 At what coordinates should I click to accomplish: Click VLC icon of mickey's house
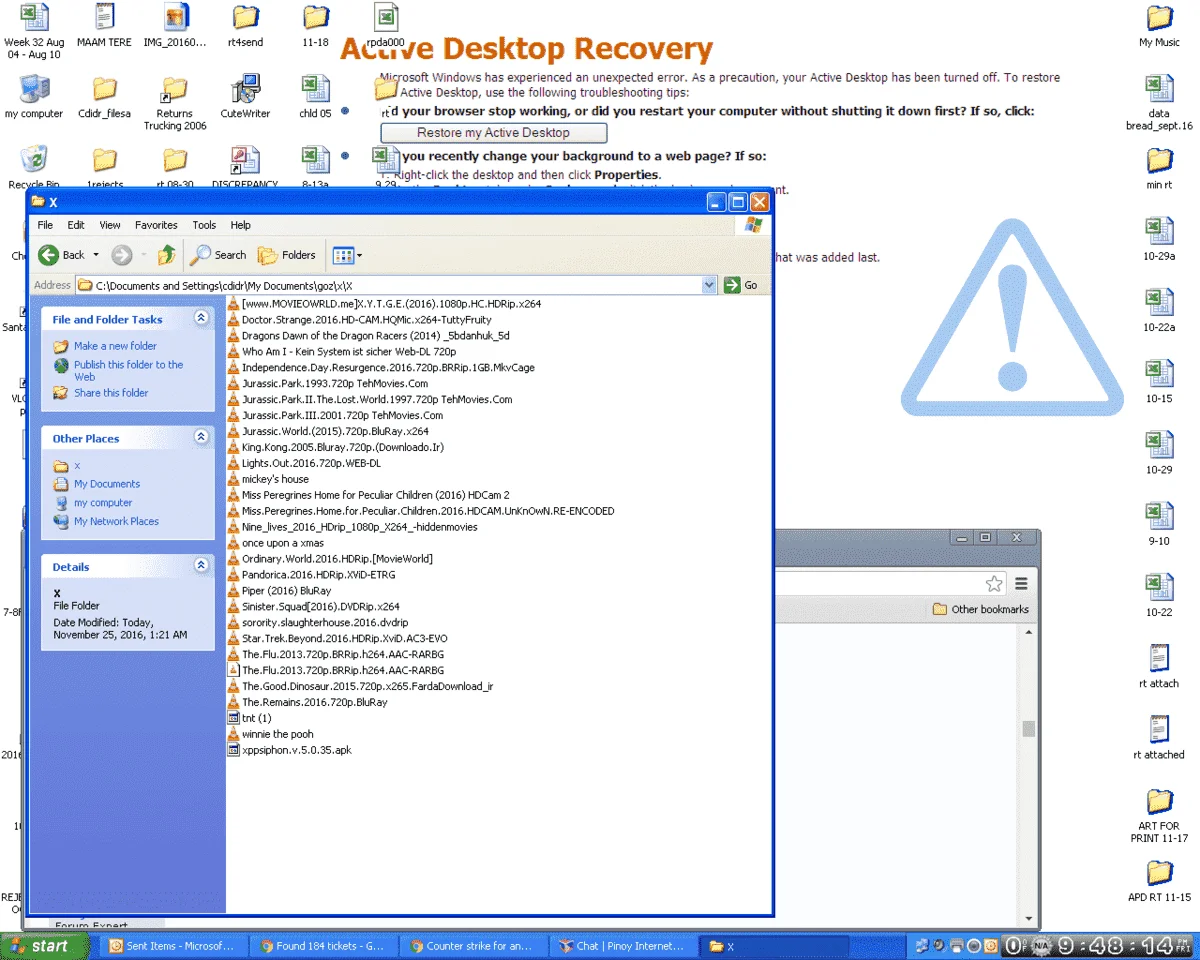tap(234, 479)
